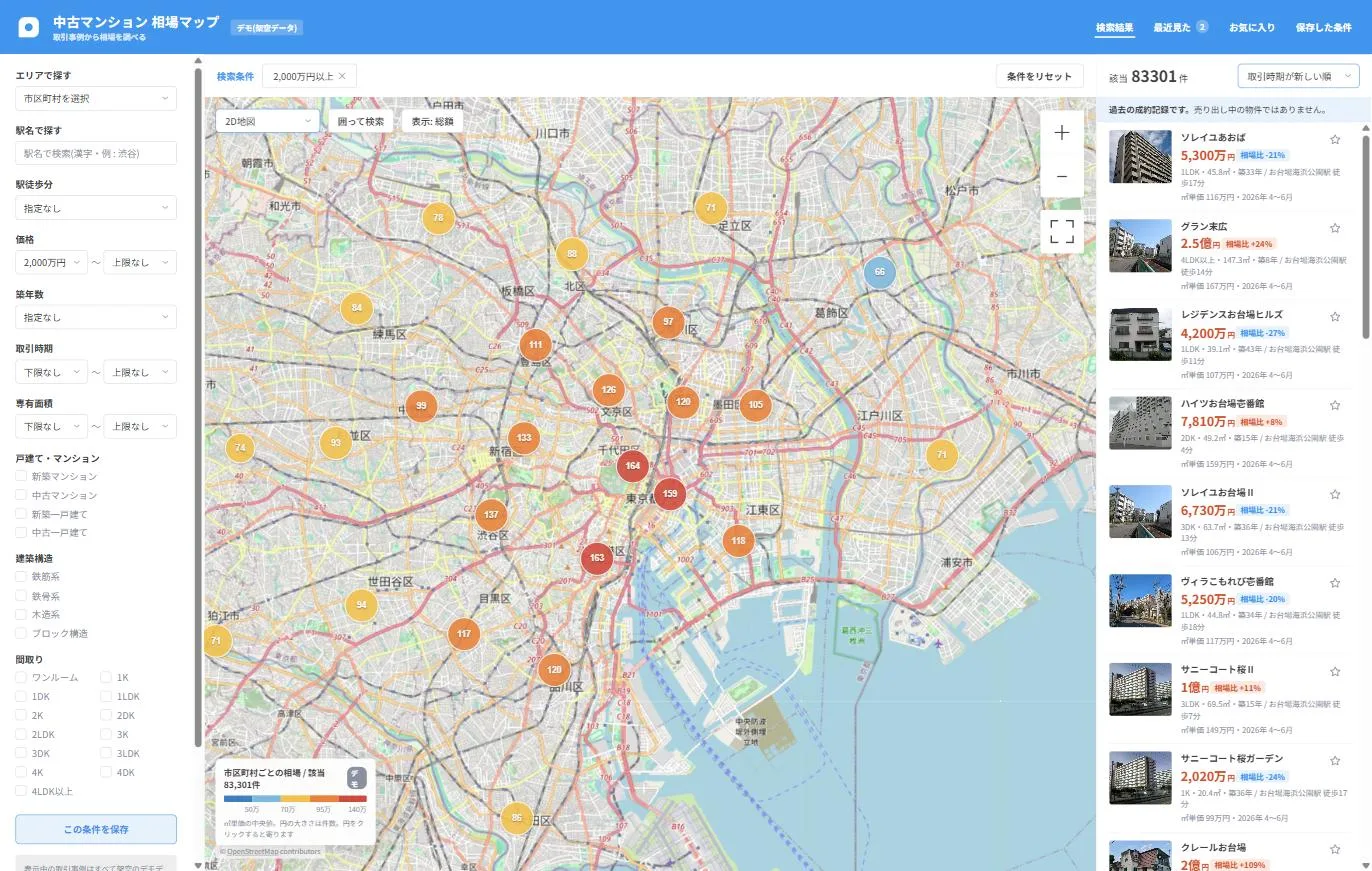
Task: Open the 取引時期が新しい順 sort dropdown
Action: pyautogui.click(x=1298, y=76)
